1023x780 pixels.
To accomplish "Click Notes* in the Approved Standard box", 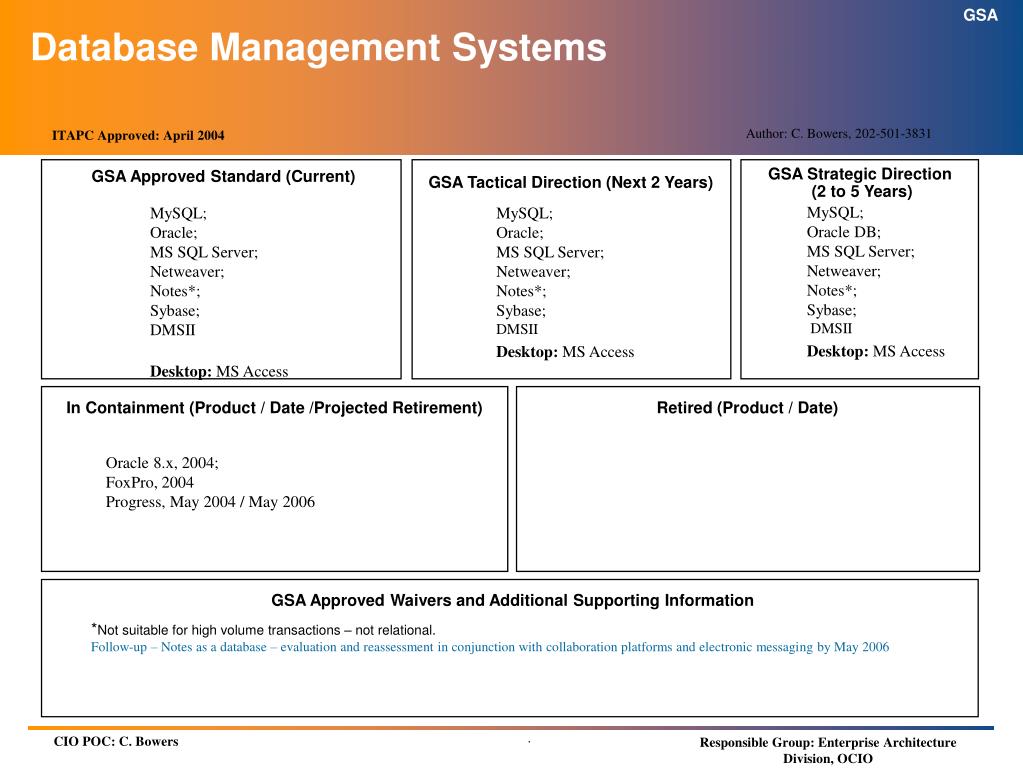I will pos(175,291).
